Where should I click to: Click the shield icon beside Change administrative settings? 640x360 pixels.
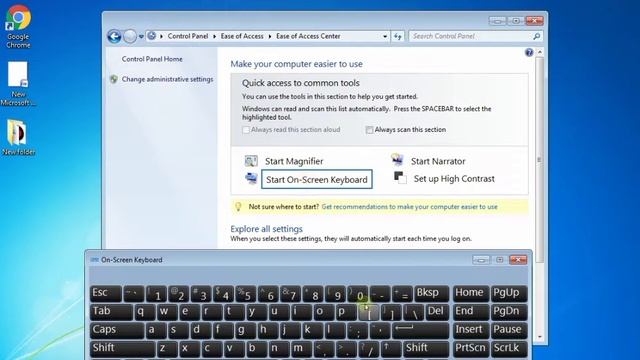point(114,79)
